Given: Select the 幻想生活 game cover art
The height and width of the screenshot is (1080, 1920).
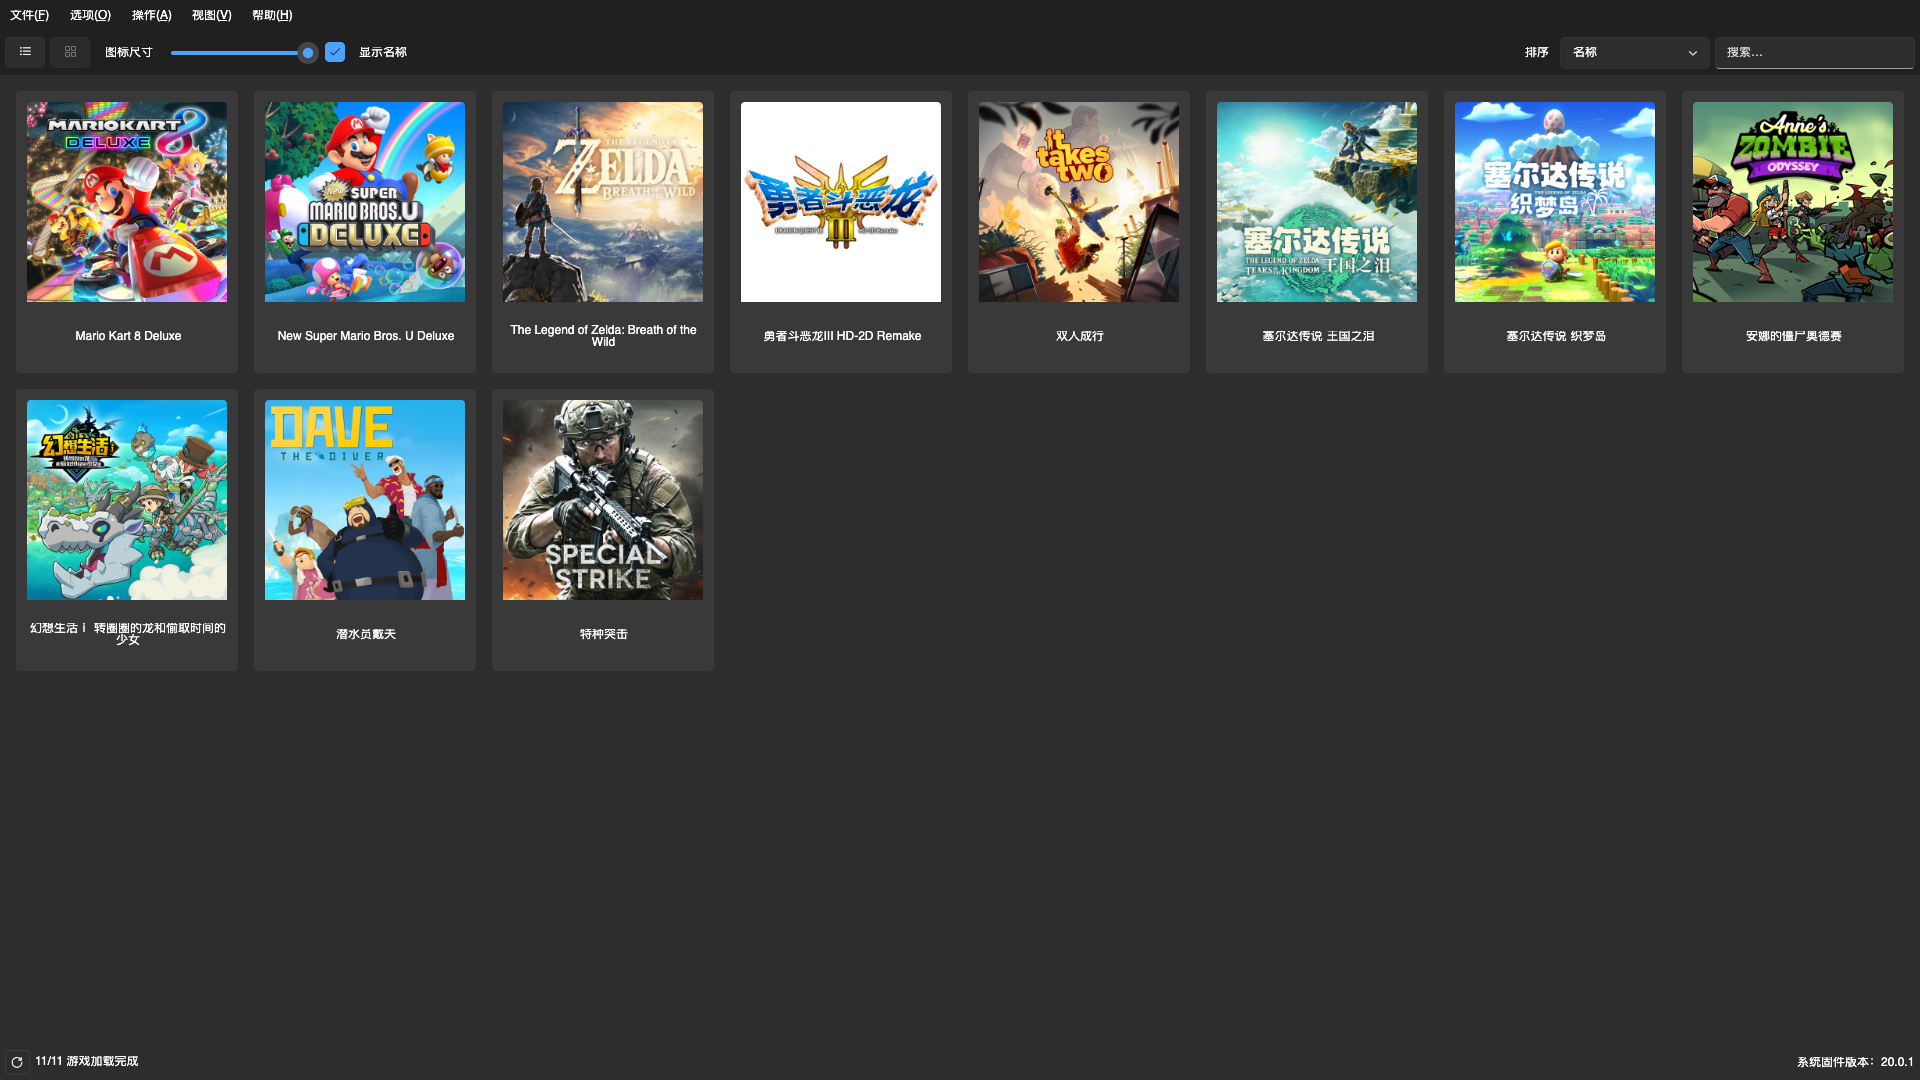Looking at the screenshot, I should [127, 500].
